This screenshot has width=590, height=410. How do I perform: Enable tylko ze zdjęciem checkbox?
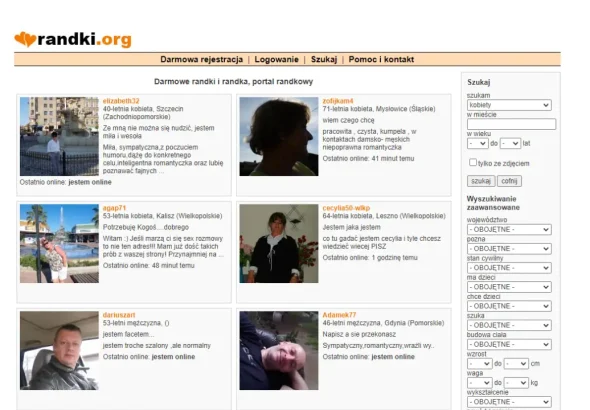473,162
